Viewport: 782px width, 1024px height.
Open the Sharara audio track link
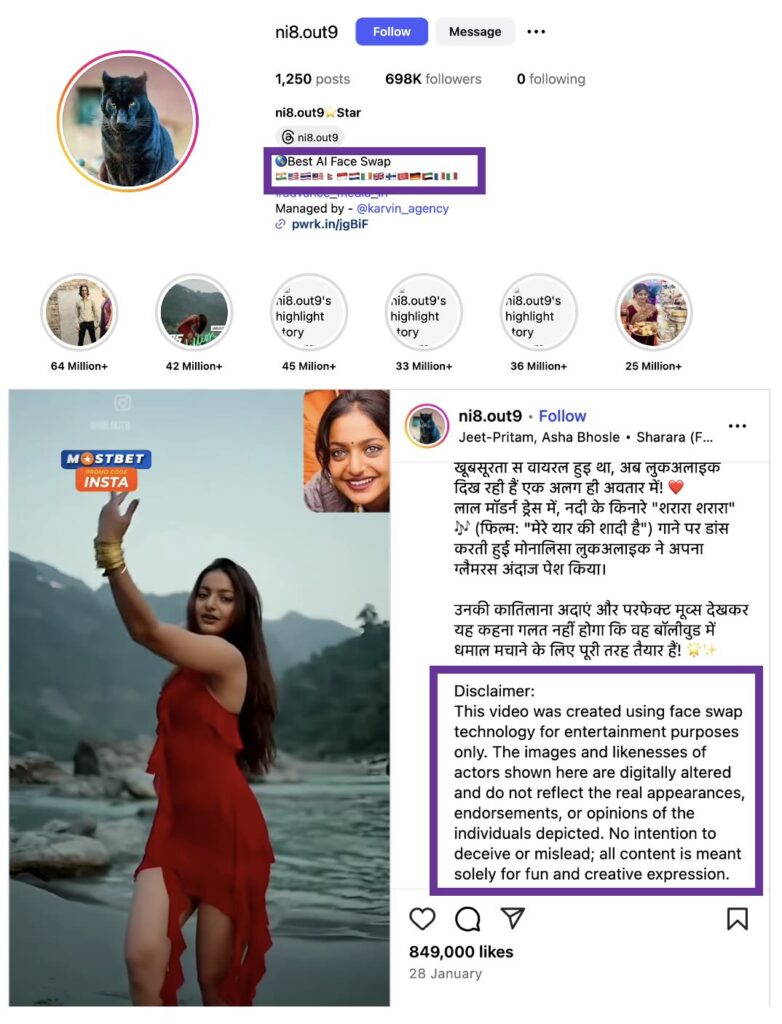tap(674, 437)
